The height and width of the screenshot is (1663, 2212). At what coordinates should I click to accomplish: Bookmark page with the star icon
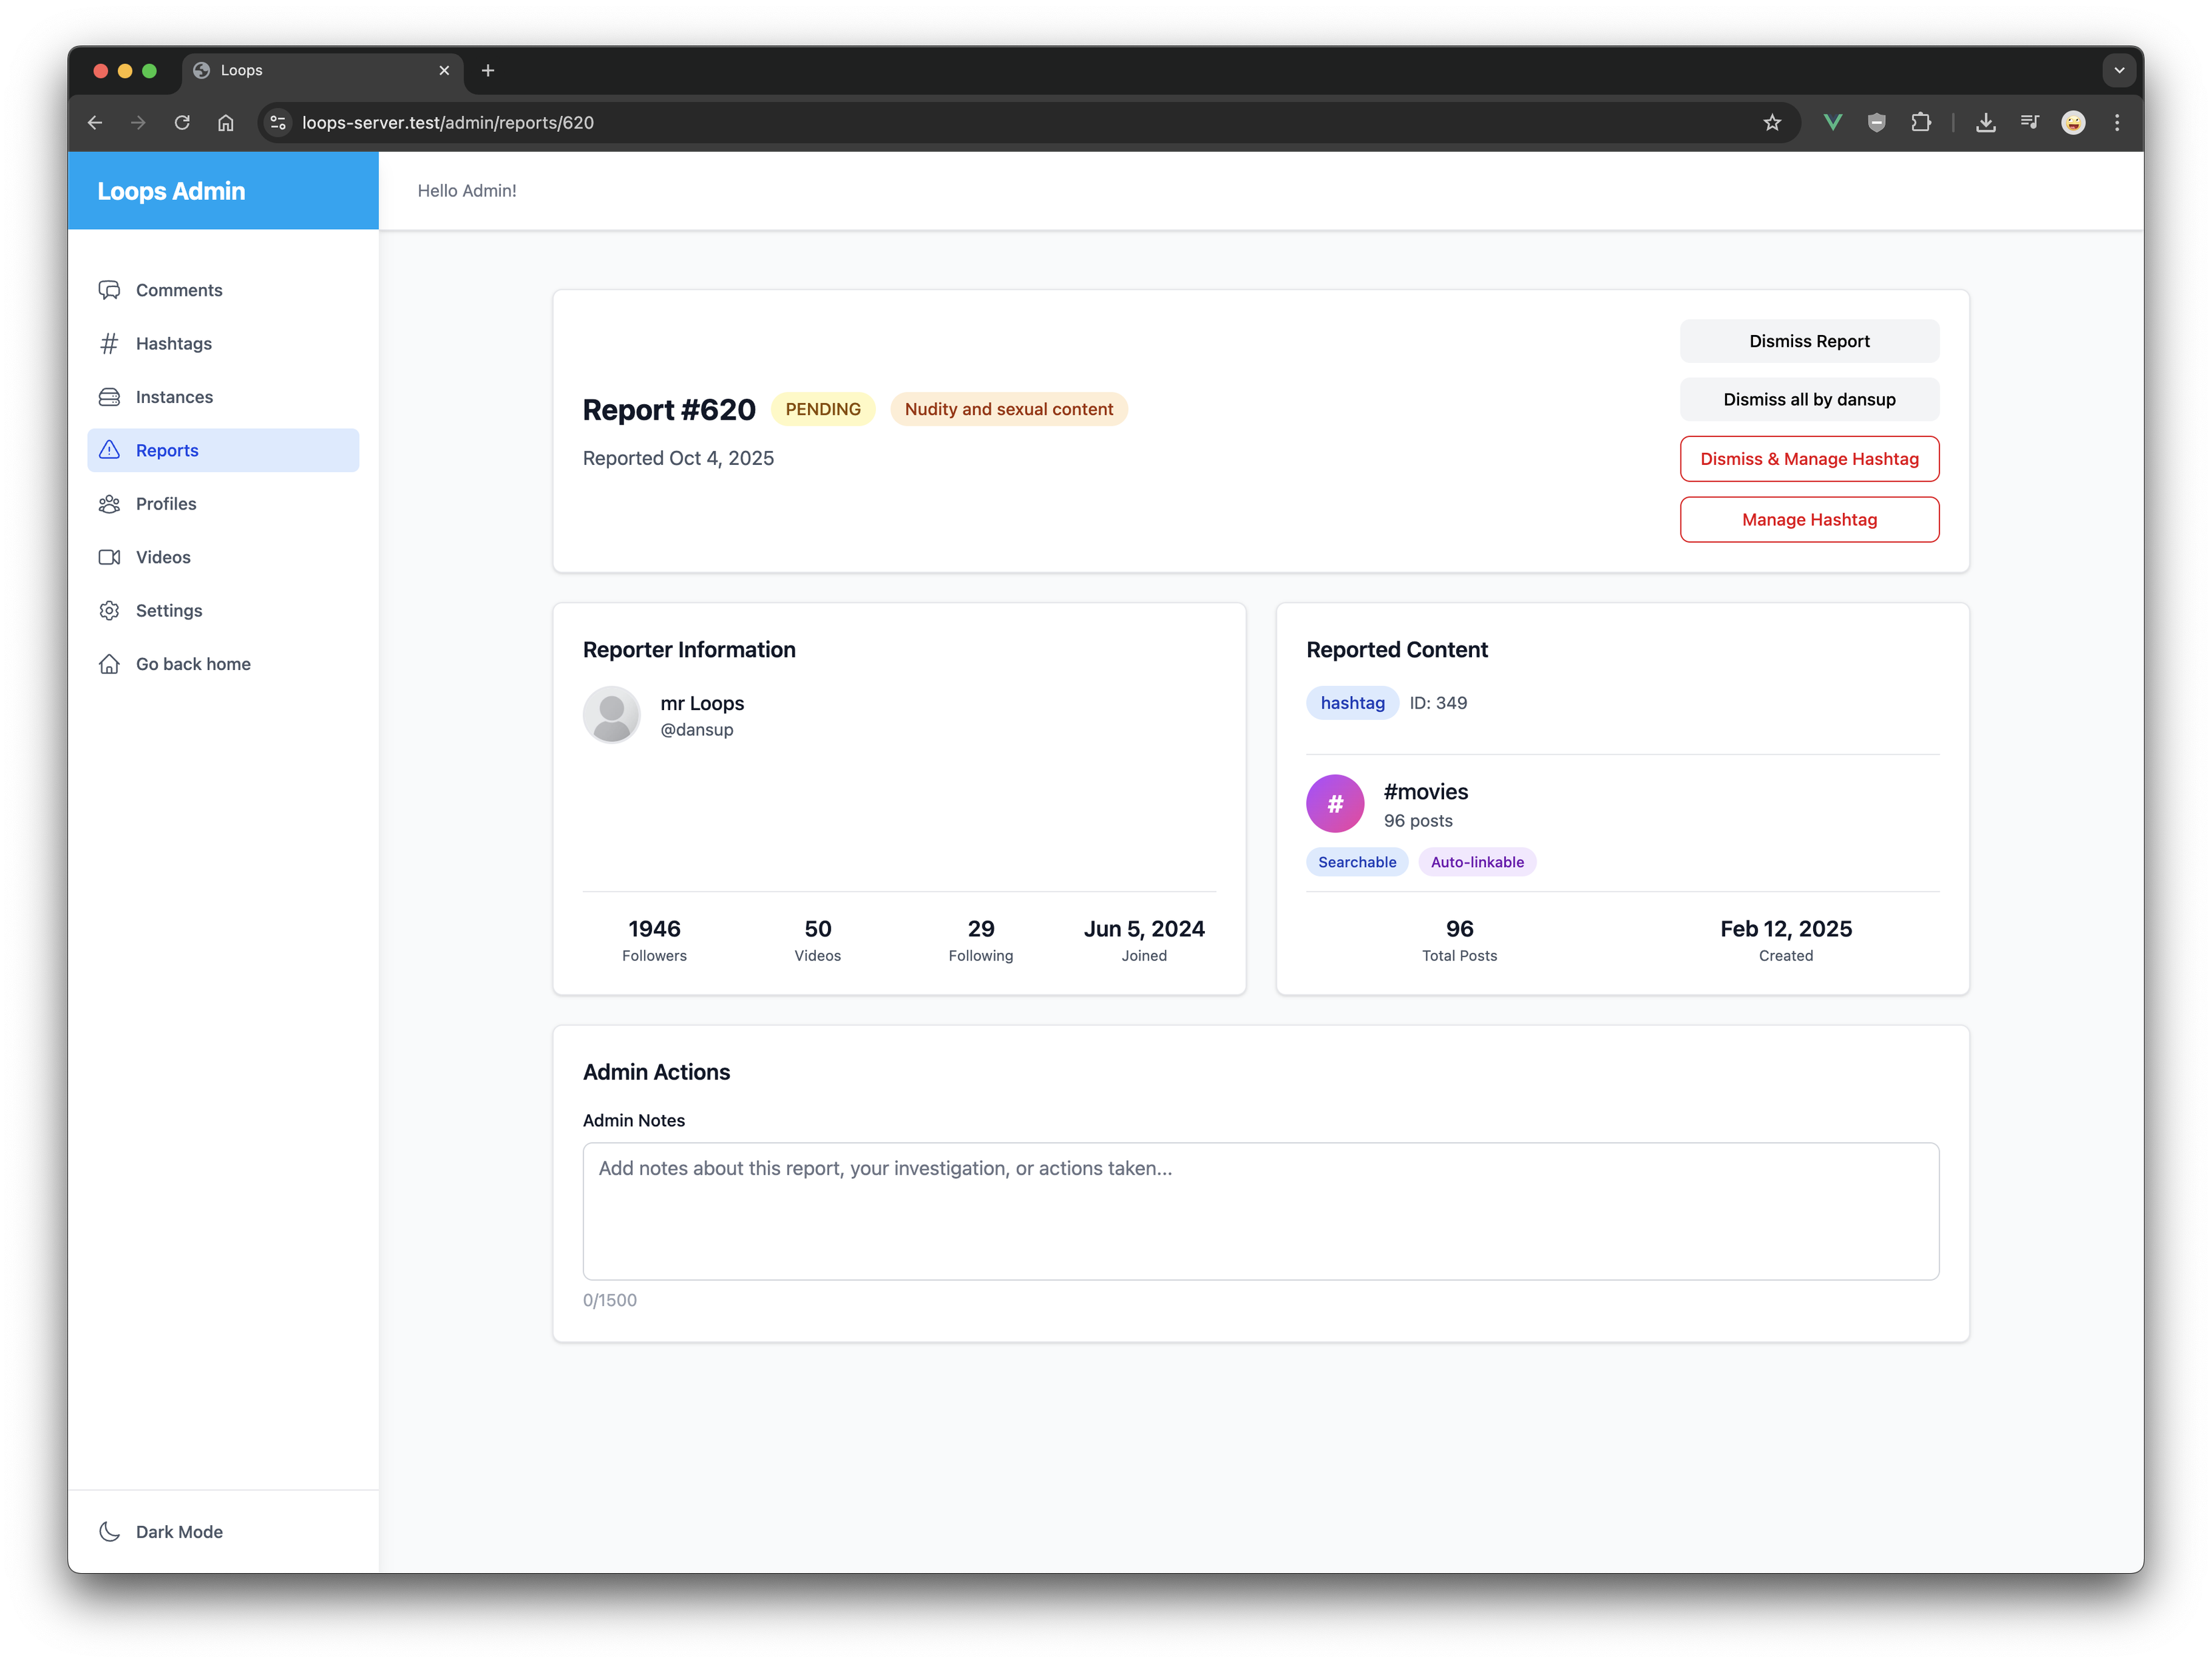(x=1772, y=123)
